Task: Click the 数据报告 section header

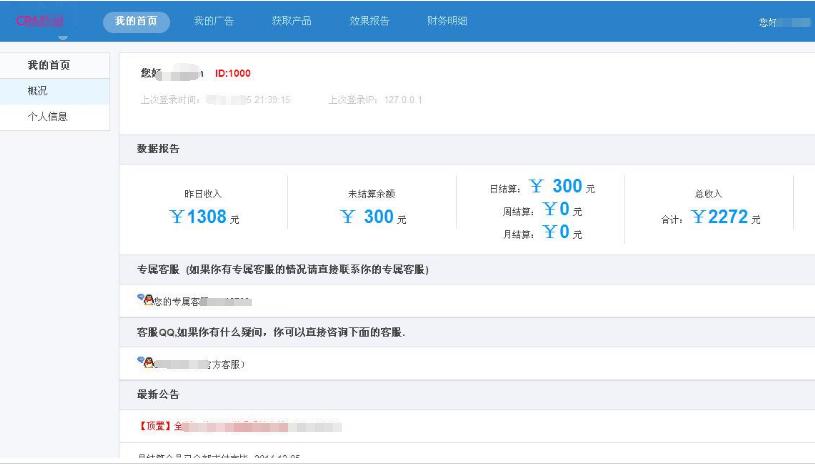Action: (158, 149)
